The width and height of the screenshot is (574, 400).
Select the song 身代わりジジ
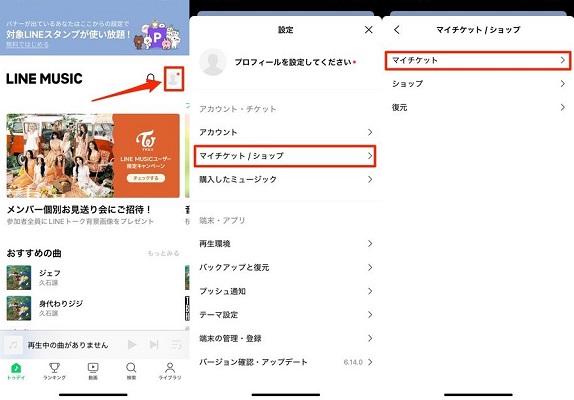coord(61,303)
